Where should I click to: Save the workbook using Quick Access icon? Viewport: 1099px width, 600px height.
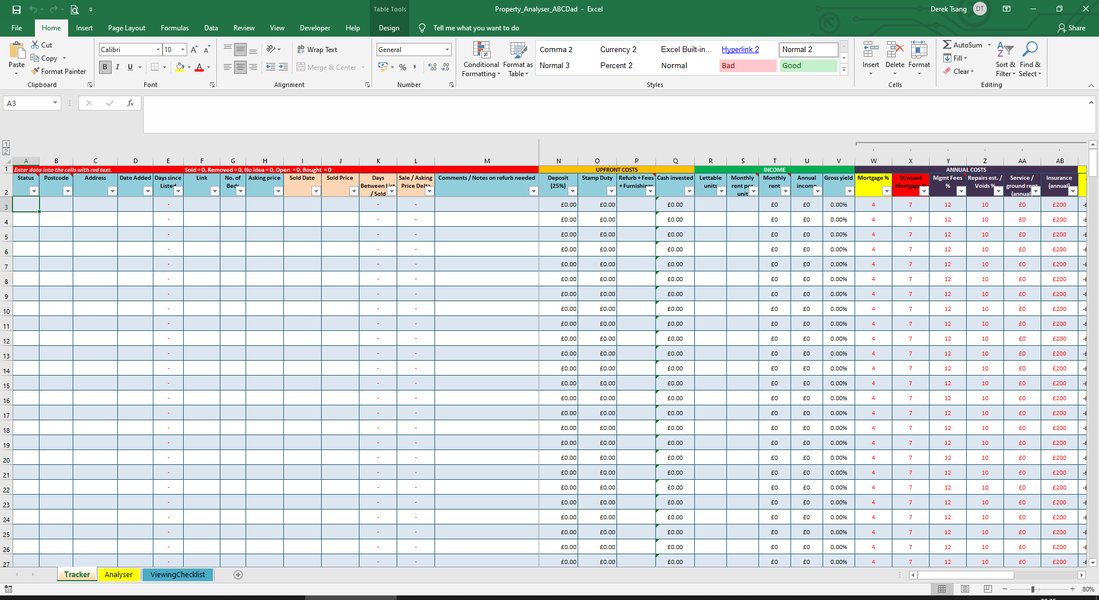coord(16,10)
